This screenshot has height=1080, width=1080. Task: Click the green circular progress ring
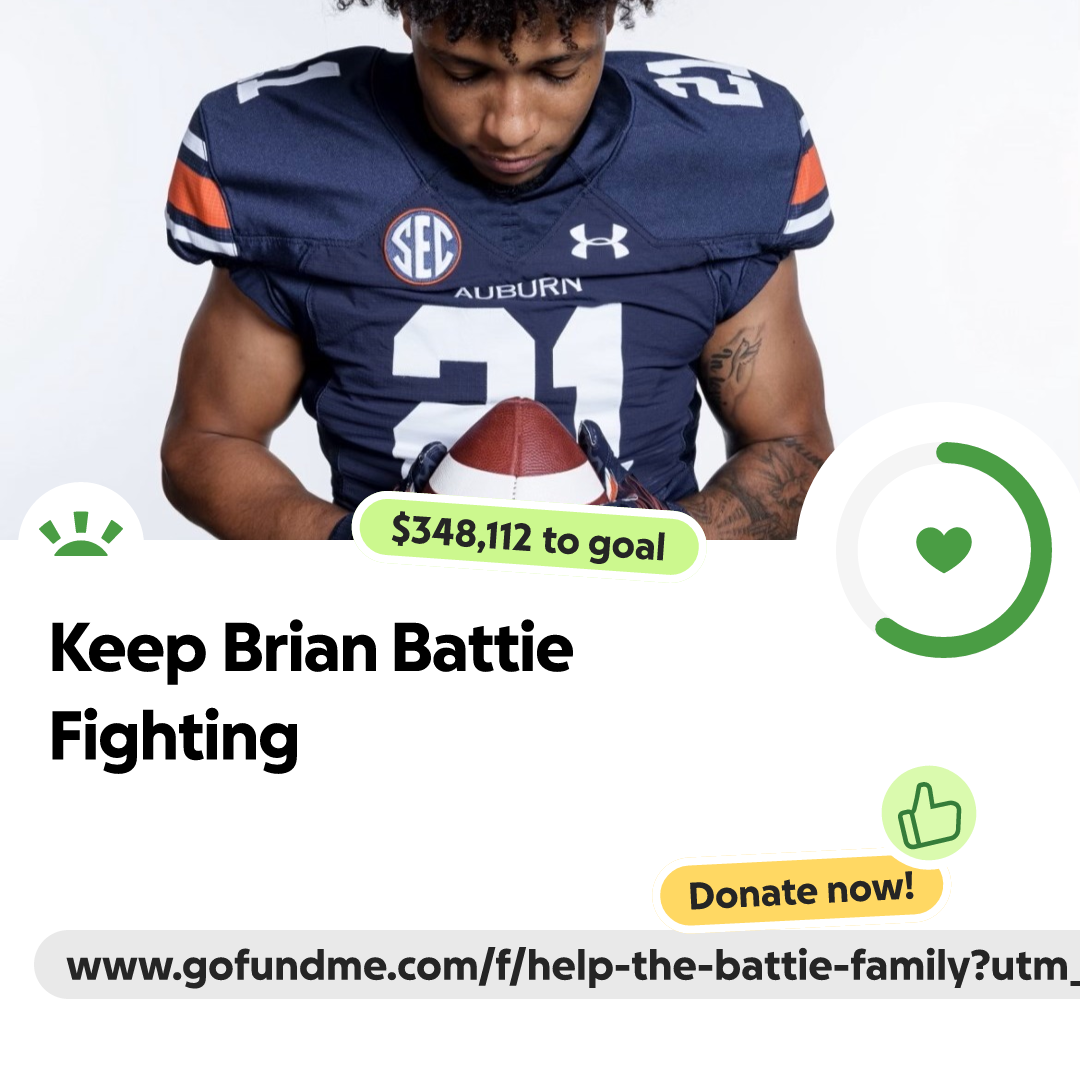click(944, 550)
